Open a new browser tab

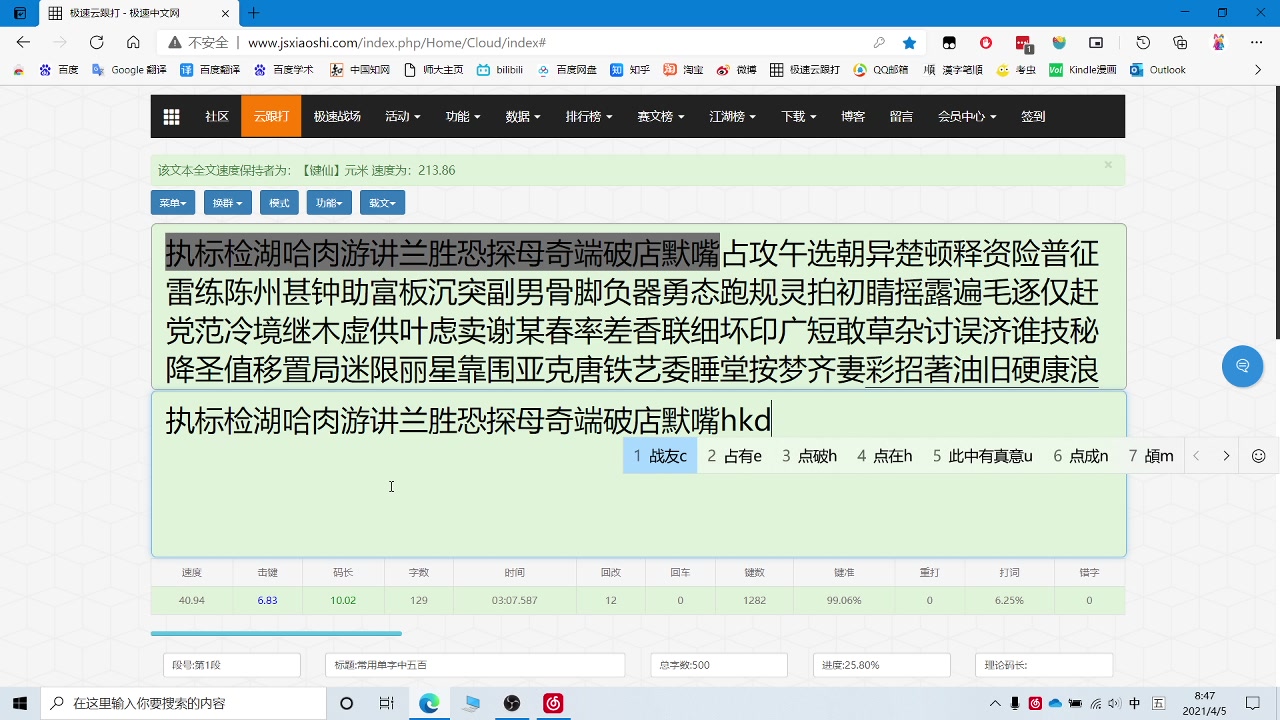tap(254, 13)
